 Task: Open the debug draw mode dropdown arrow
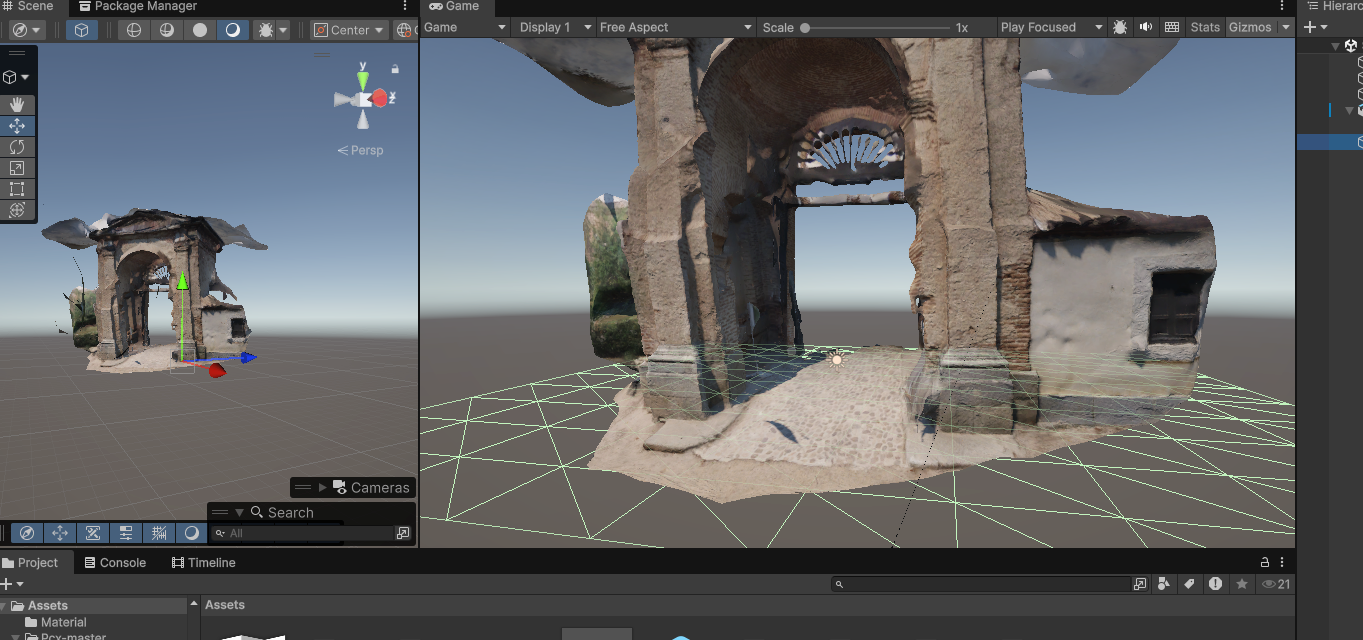[284, 30]
